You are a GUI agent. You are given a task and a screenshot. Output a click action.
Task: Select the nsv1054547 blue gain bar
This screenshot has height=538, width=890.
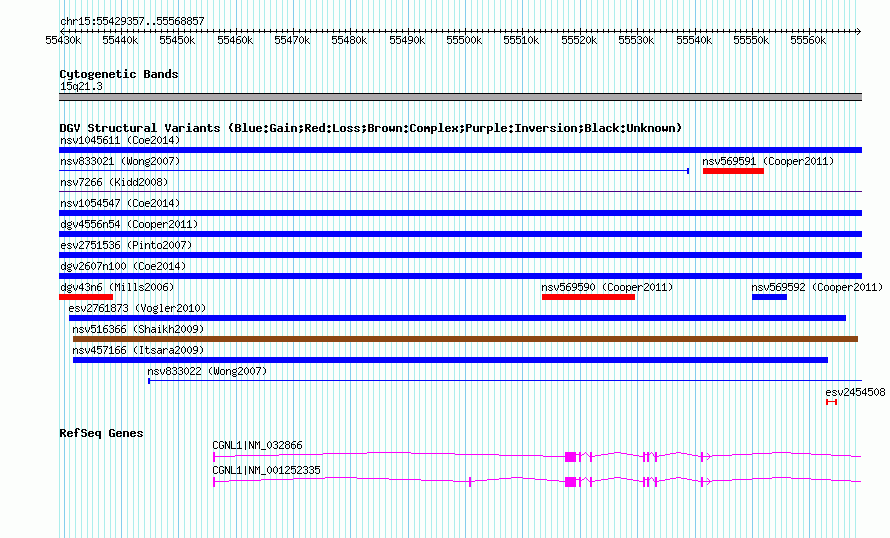(x=460, y=213)
